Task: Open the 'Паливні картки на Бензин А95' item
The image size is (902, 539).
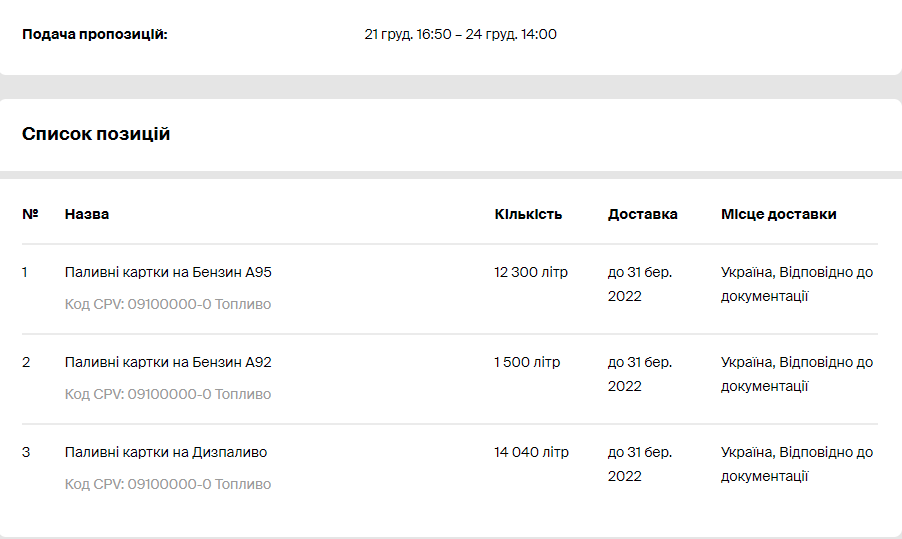Action: click(x=168, y=272)
